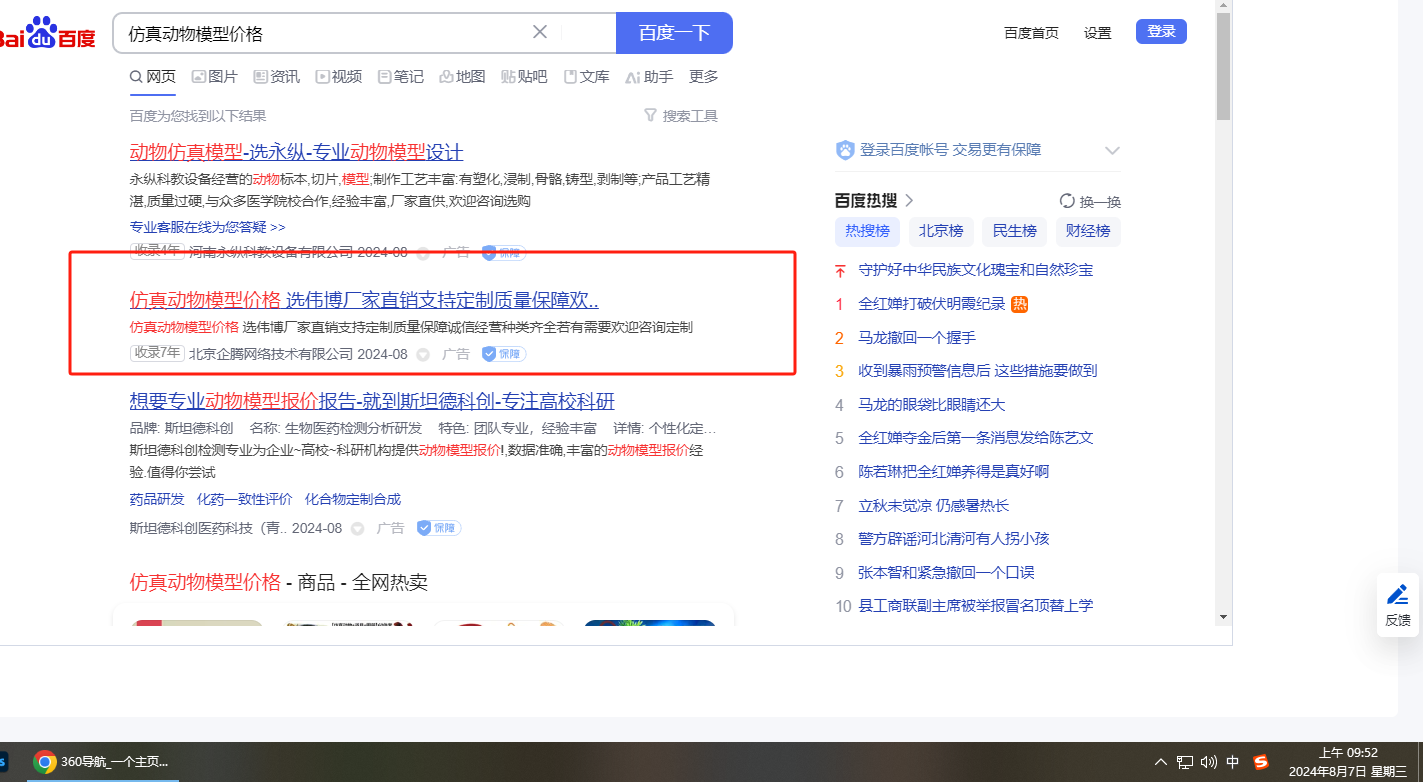Switch to the 贴吧 tab
1423x782 pixels.
525,77
